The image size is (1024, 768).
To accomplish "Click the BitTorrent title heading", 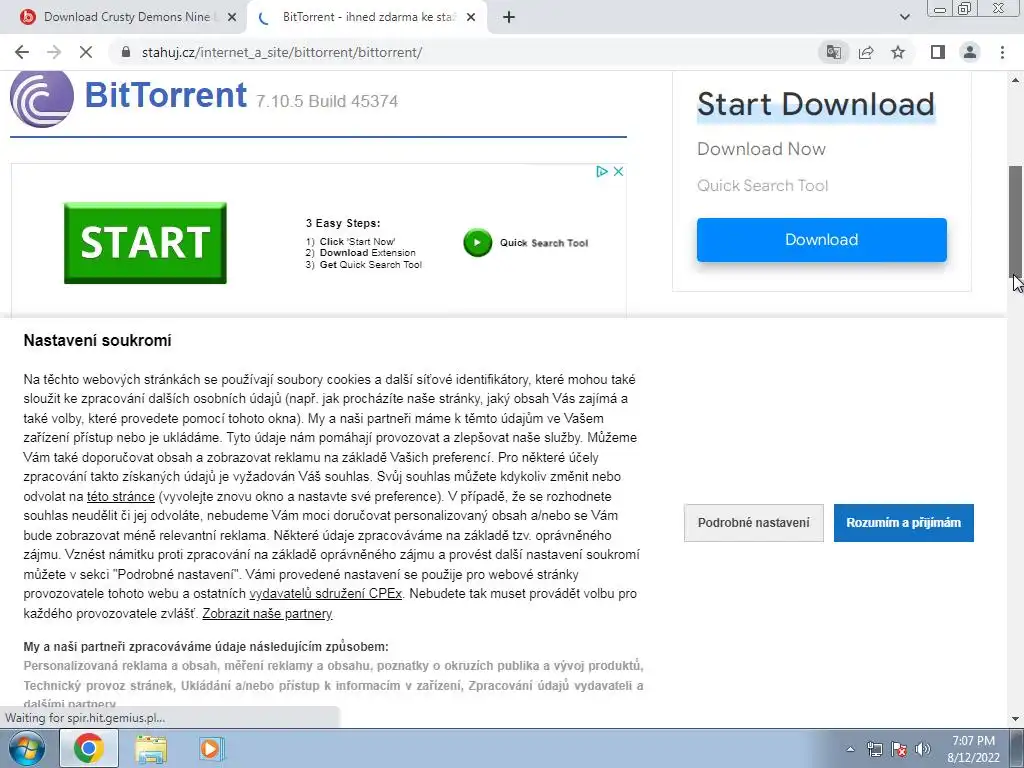I will point(165,95).
